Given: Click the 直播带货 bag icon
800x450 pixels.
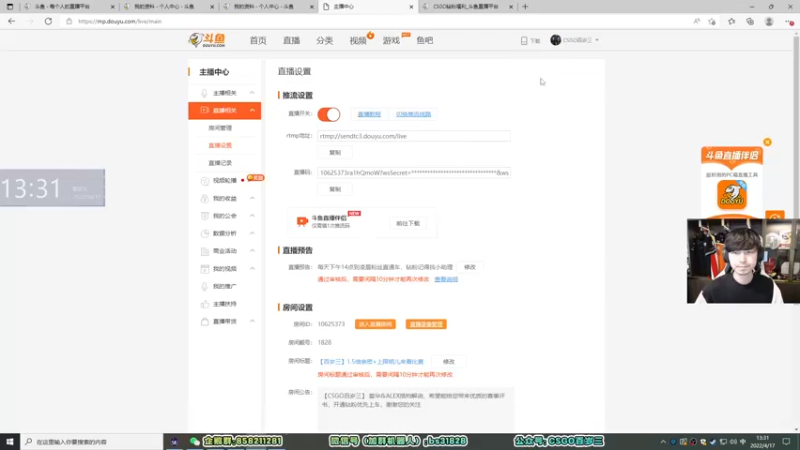Looking at the screenshot, I should pos(205,321).
